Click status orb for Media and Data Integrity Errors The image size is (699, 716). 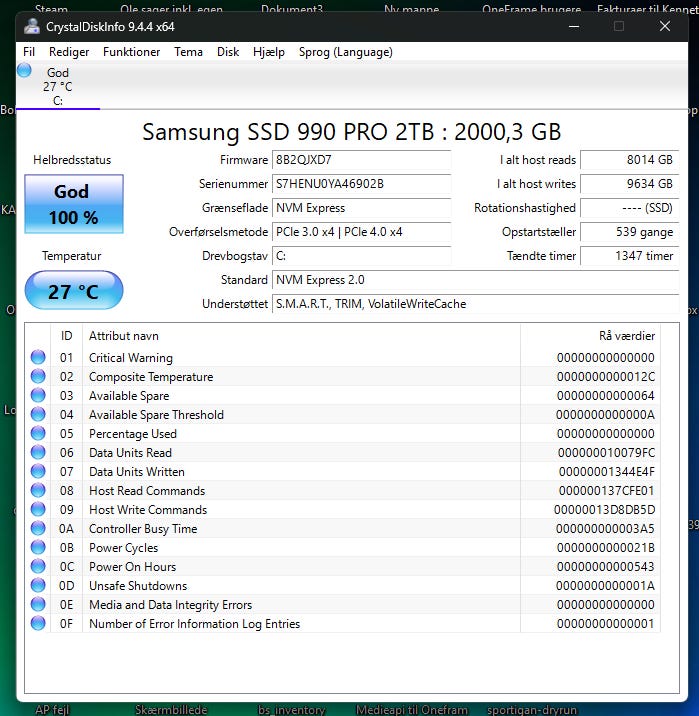[38, 604]
